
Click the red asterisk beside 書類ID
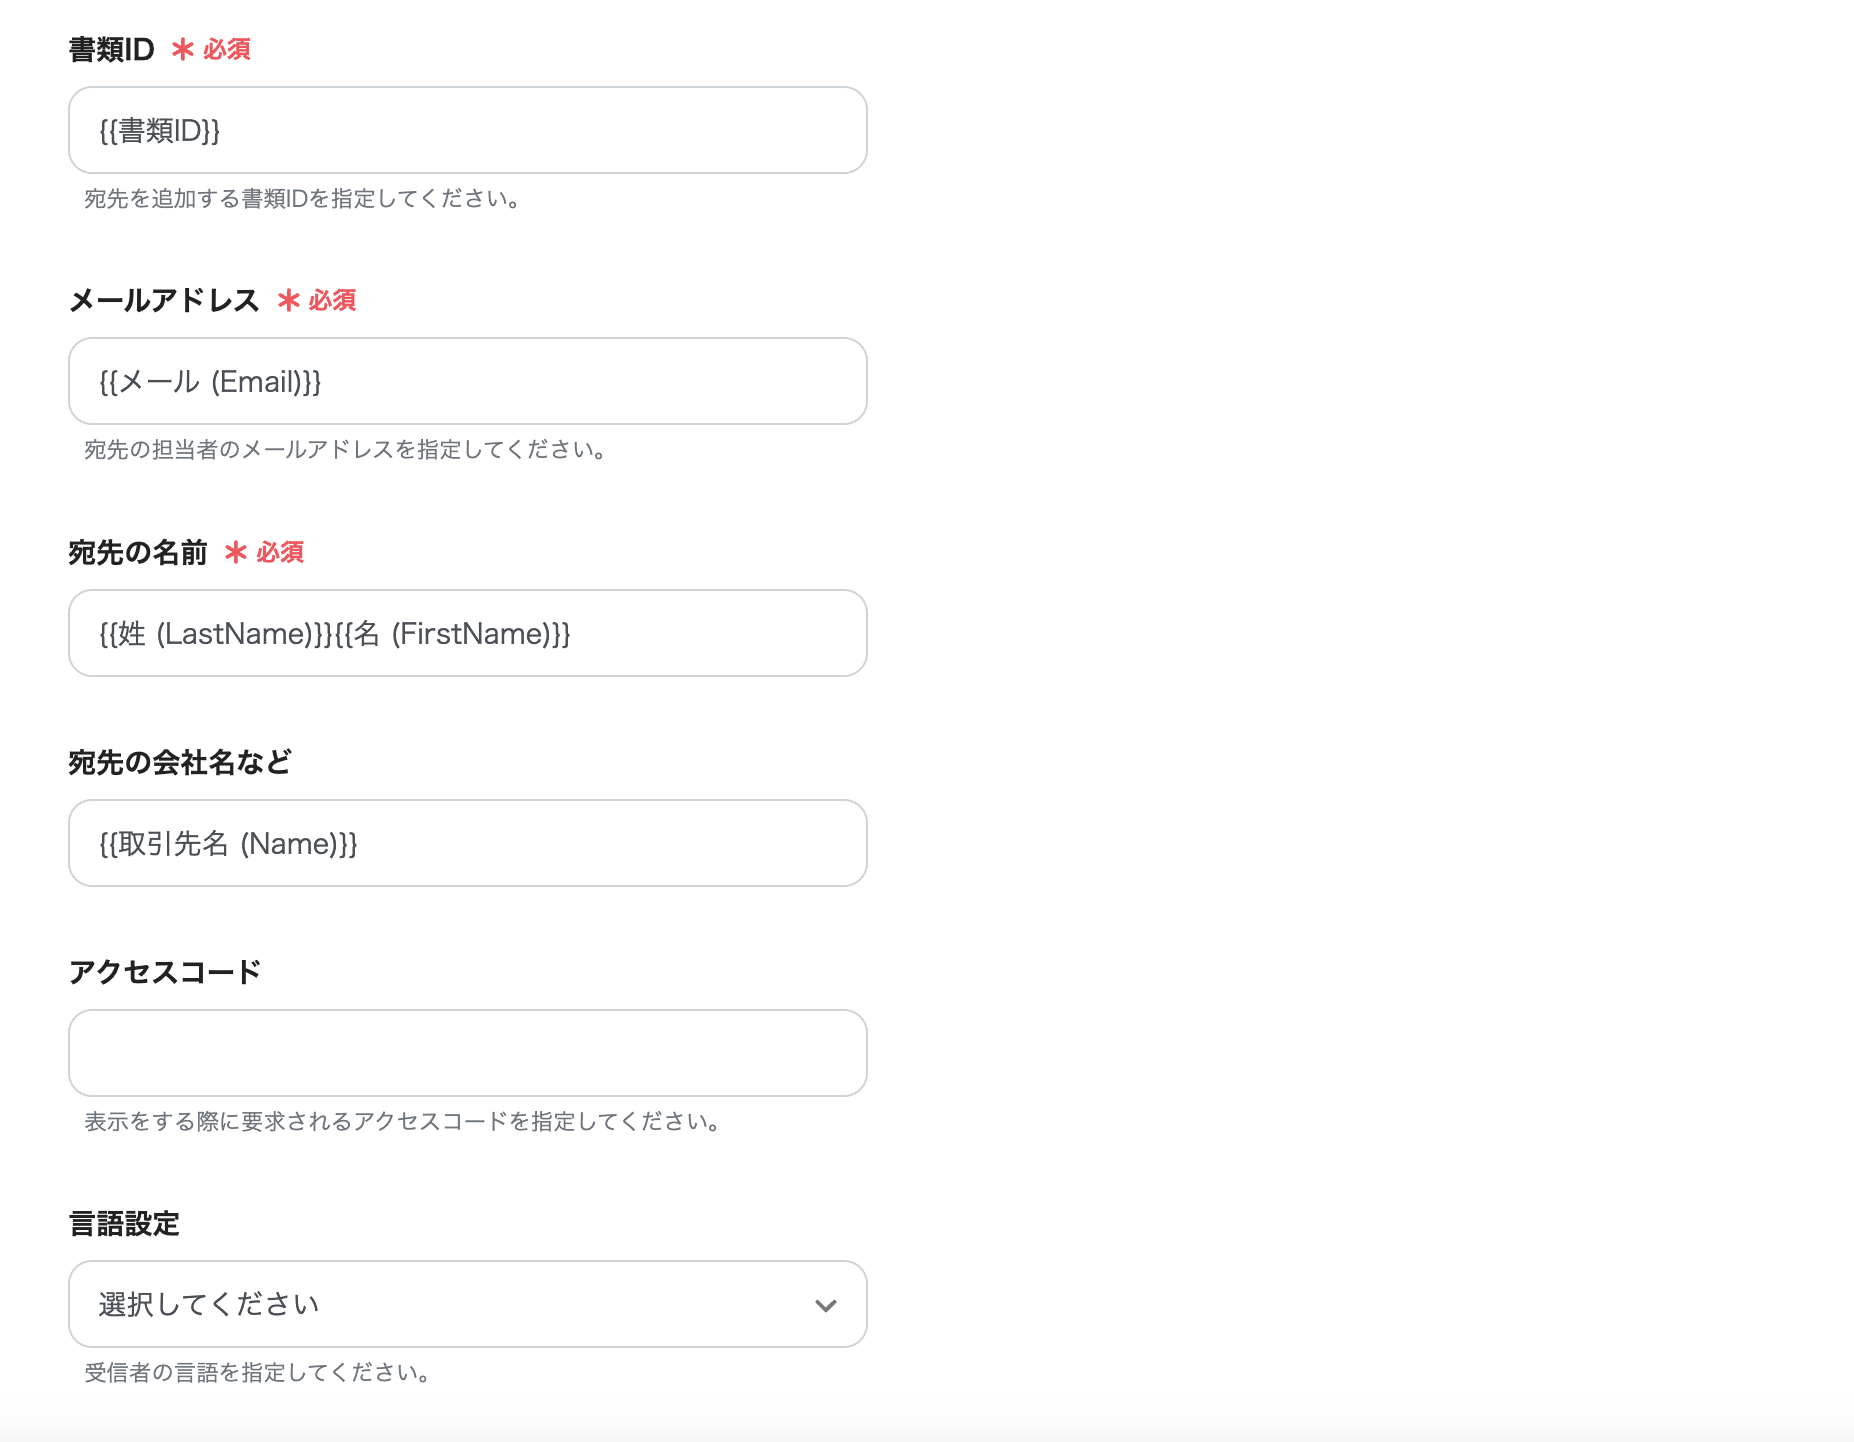(x=183, y=49)
